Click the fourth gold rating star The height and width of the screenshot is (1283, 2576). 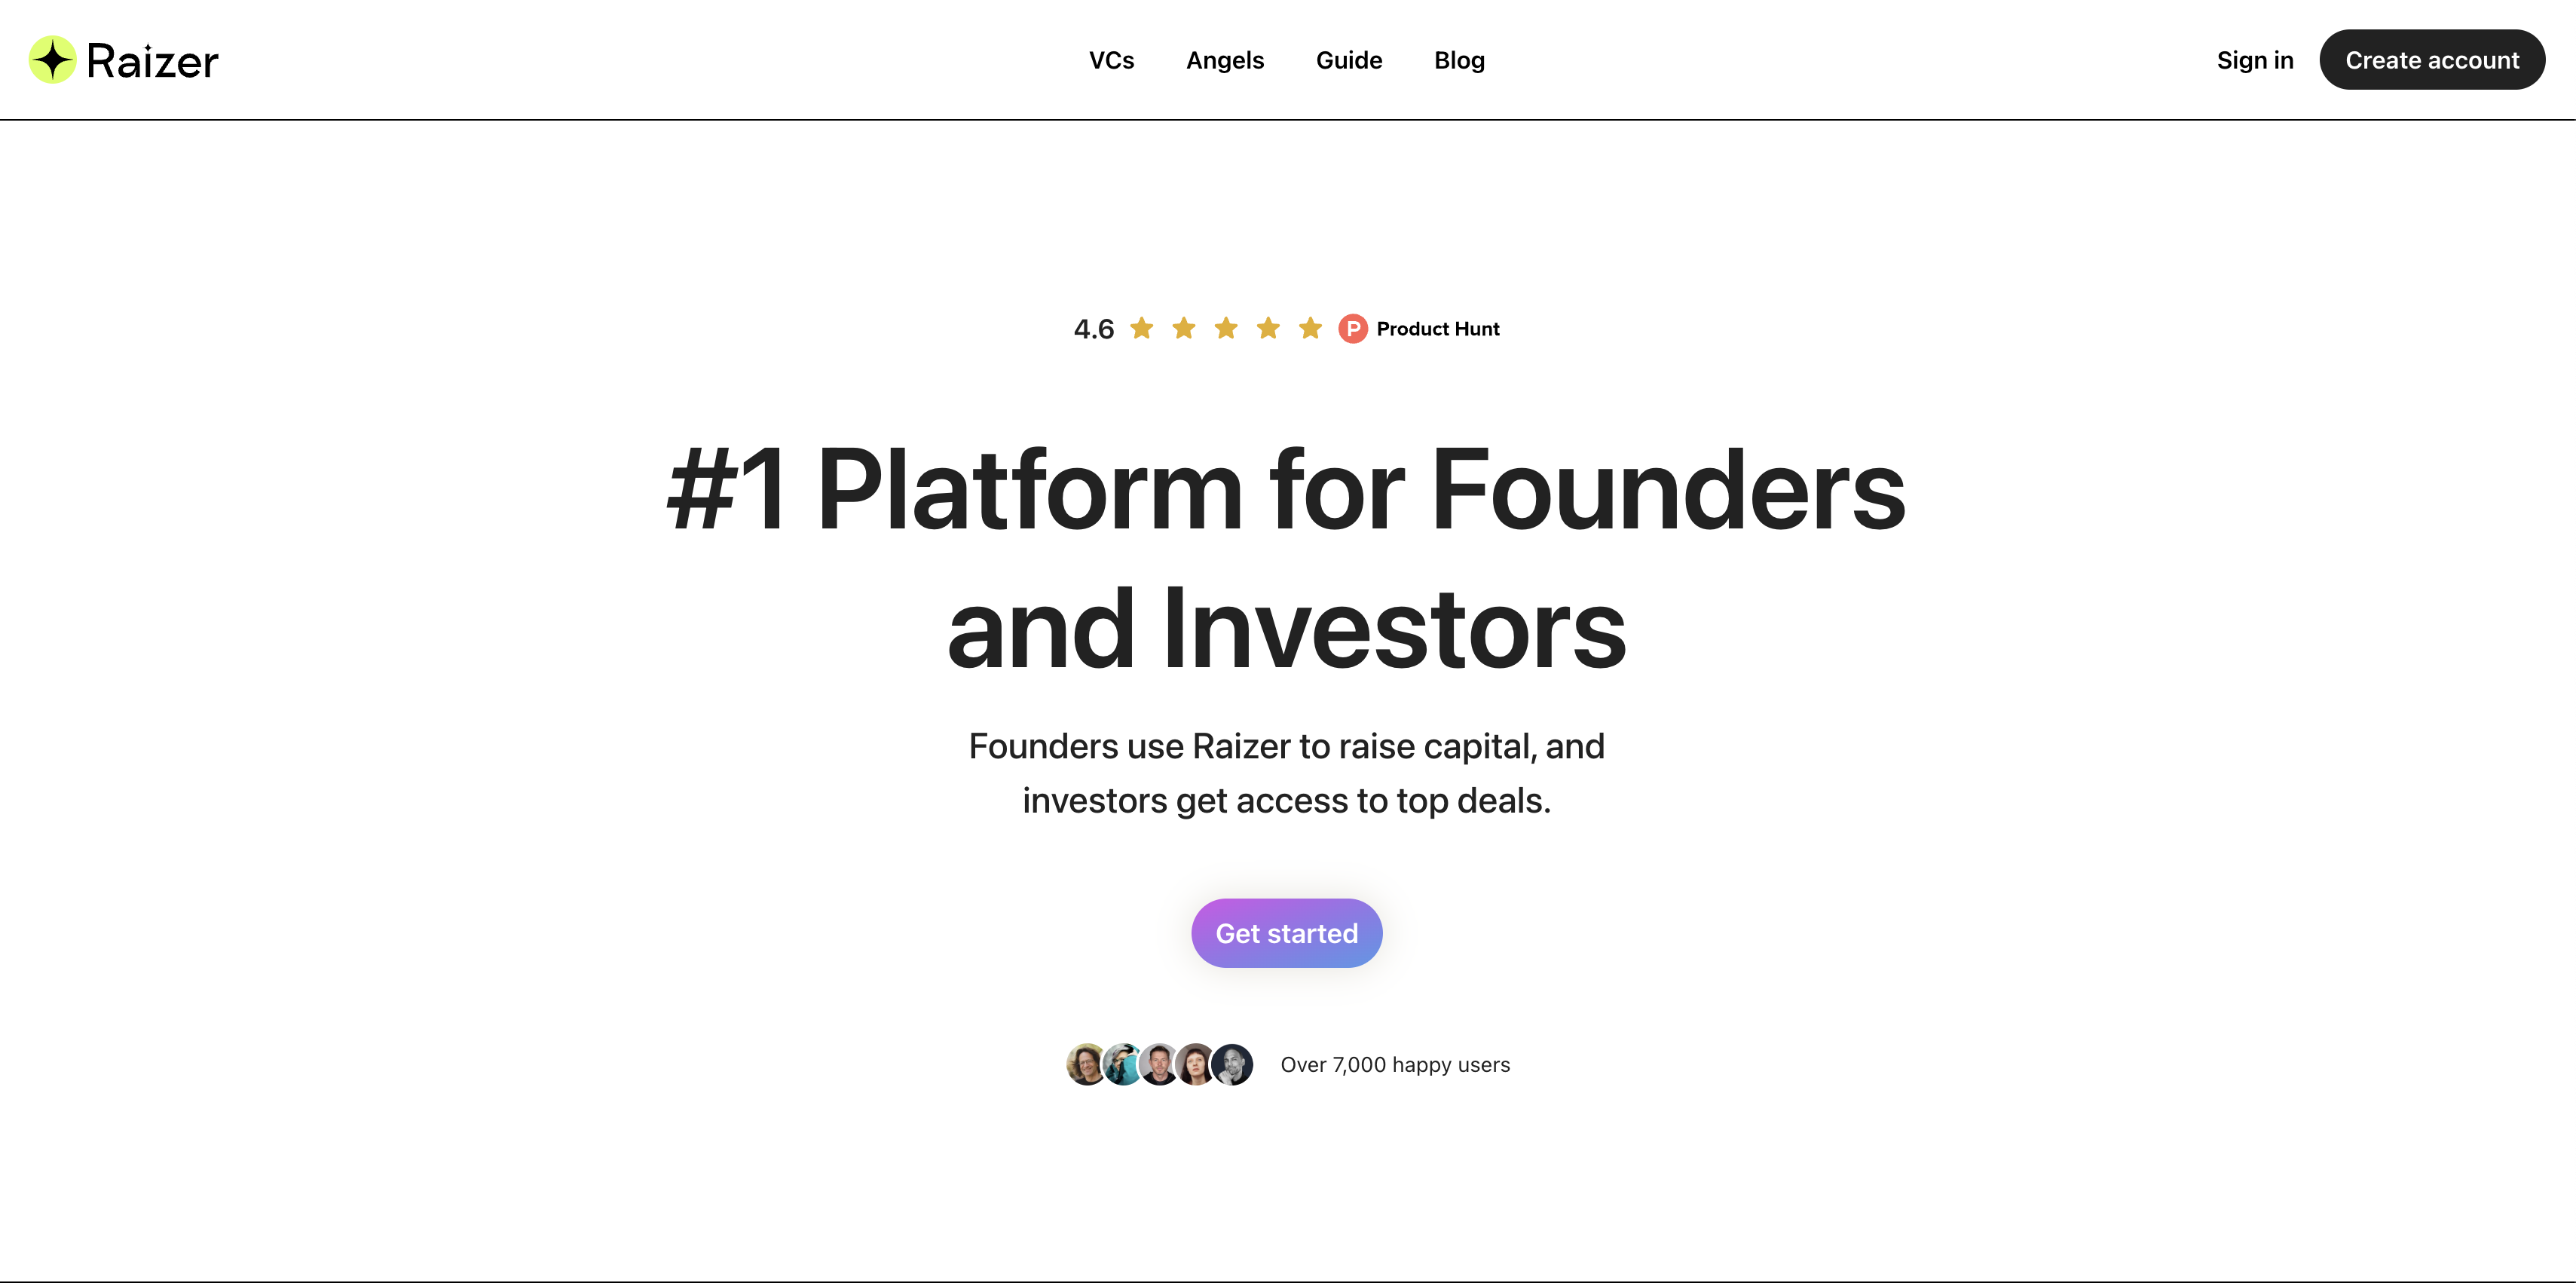tap(1268, 328)
